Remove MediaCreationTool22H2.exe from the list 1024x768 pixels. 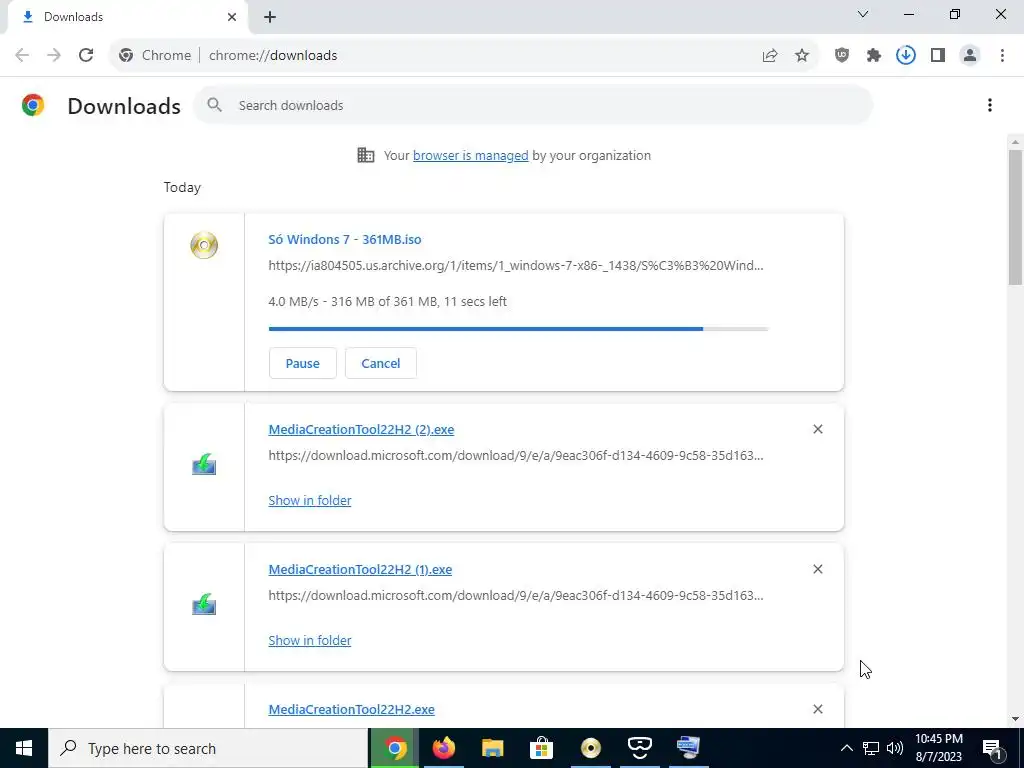(x=818, y=709)
